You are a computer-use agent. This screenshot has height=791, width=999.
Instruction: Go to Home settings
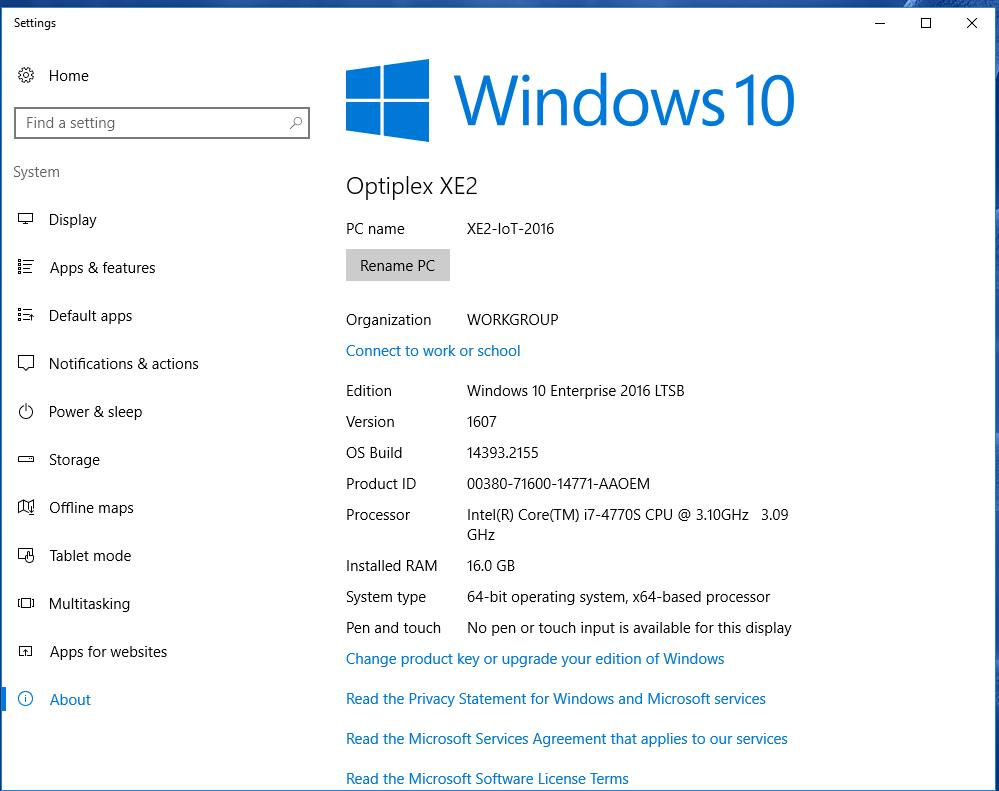click(x=69, y=76)
